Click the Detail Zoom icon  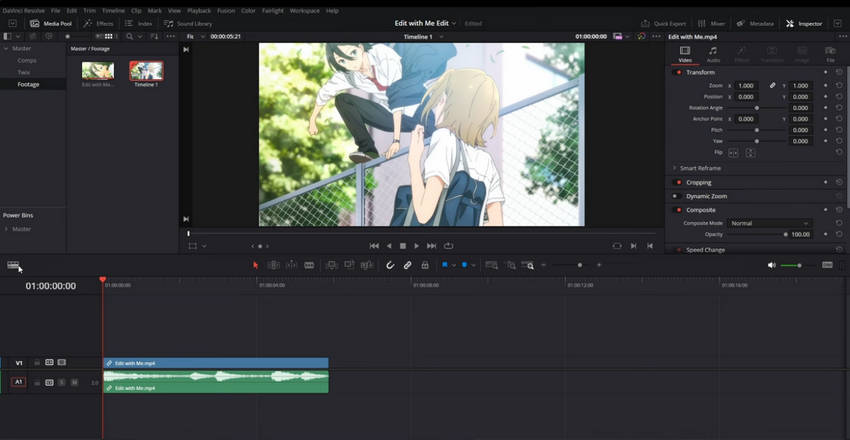(511, 265)
